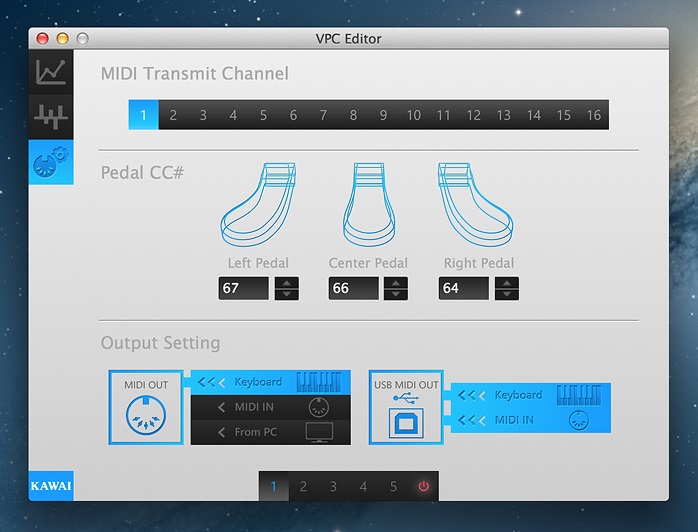Screen dimensions: 698x532
Task: Click the Pedal CC# heading
Action: click(142, 173)
